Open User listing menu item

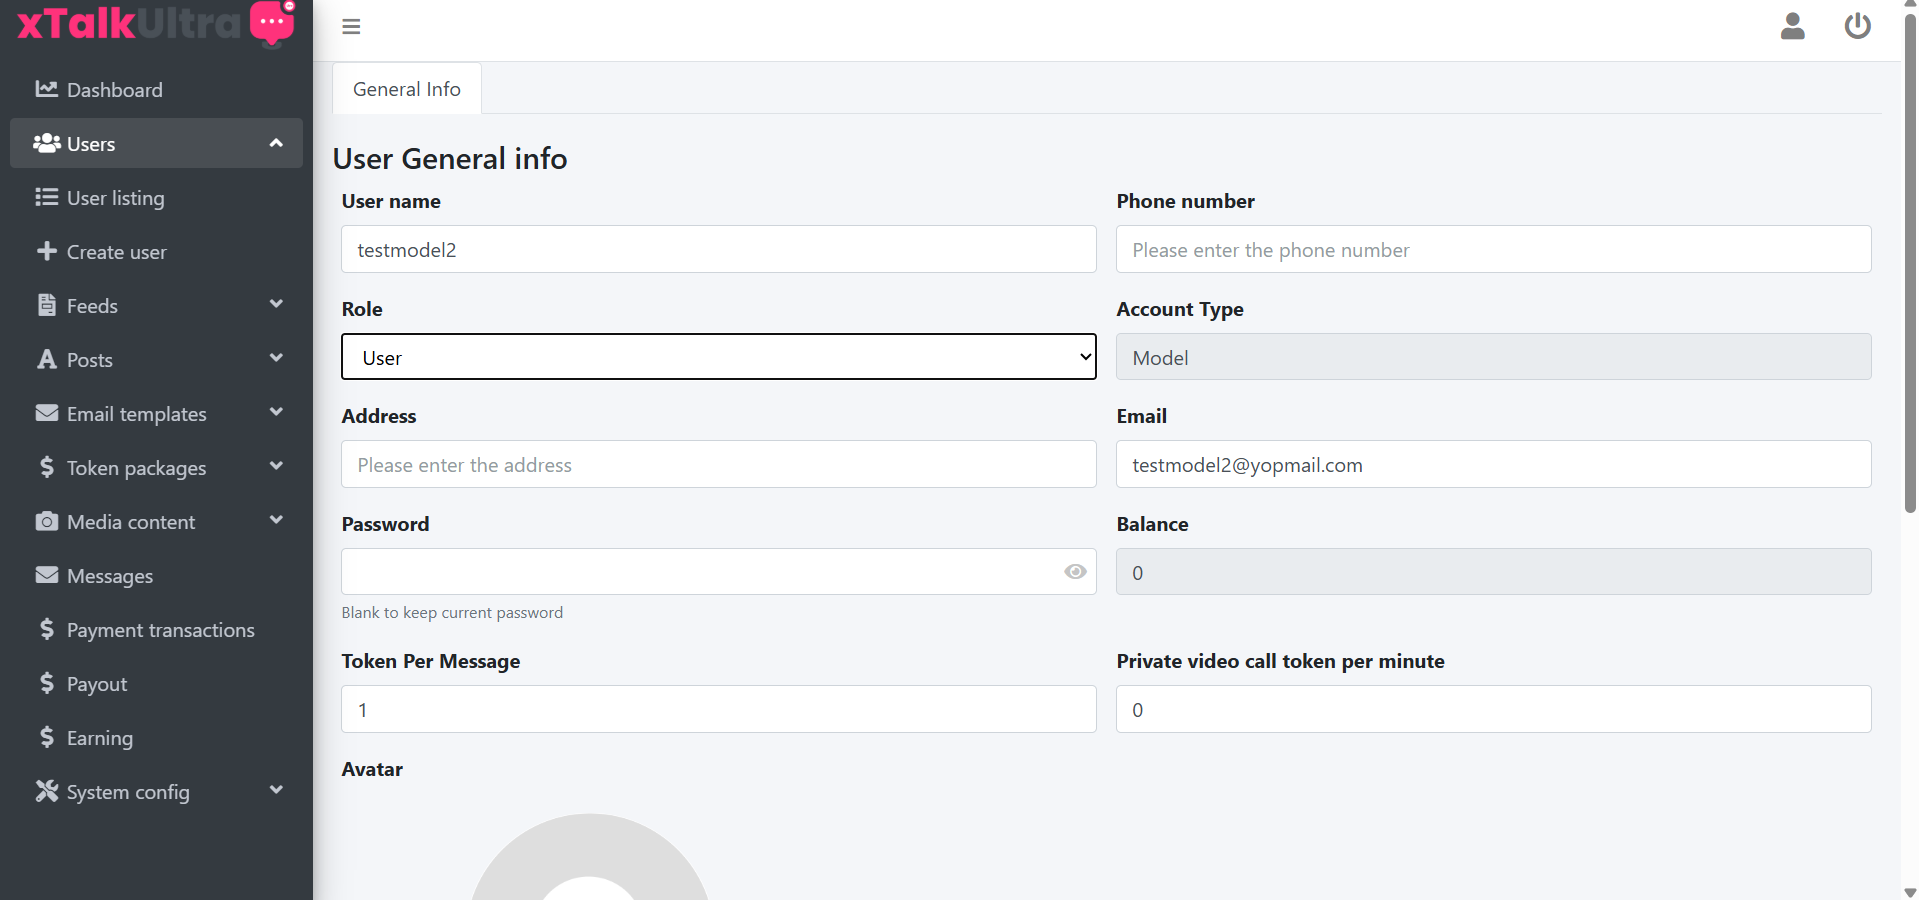click(115, 198)
